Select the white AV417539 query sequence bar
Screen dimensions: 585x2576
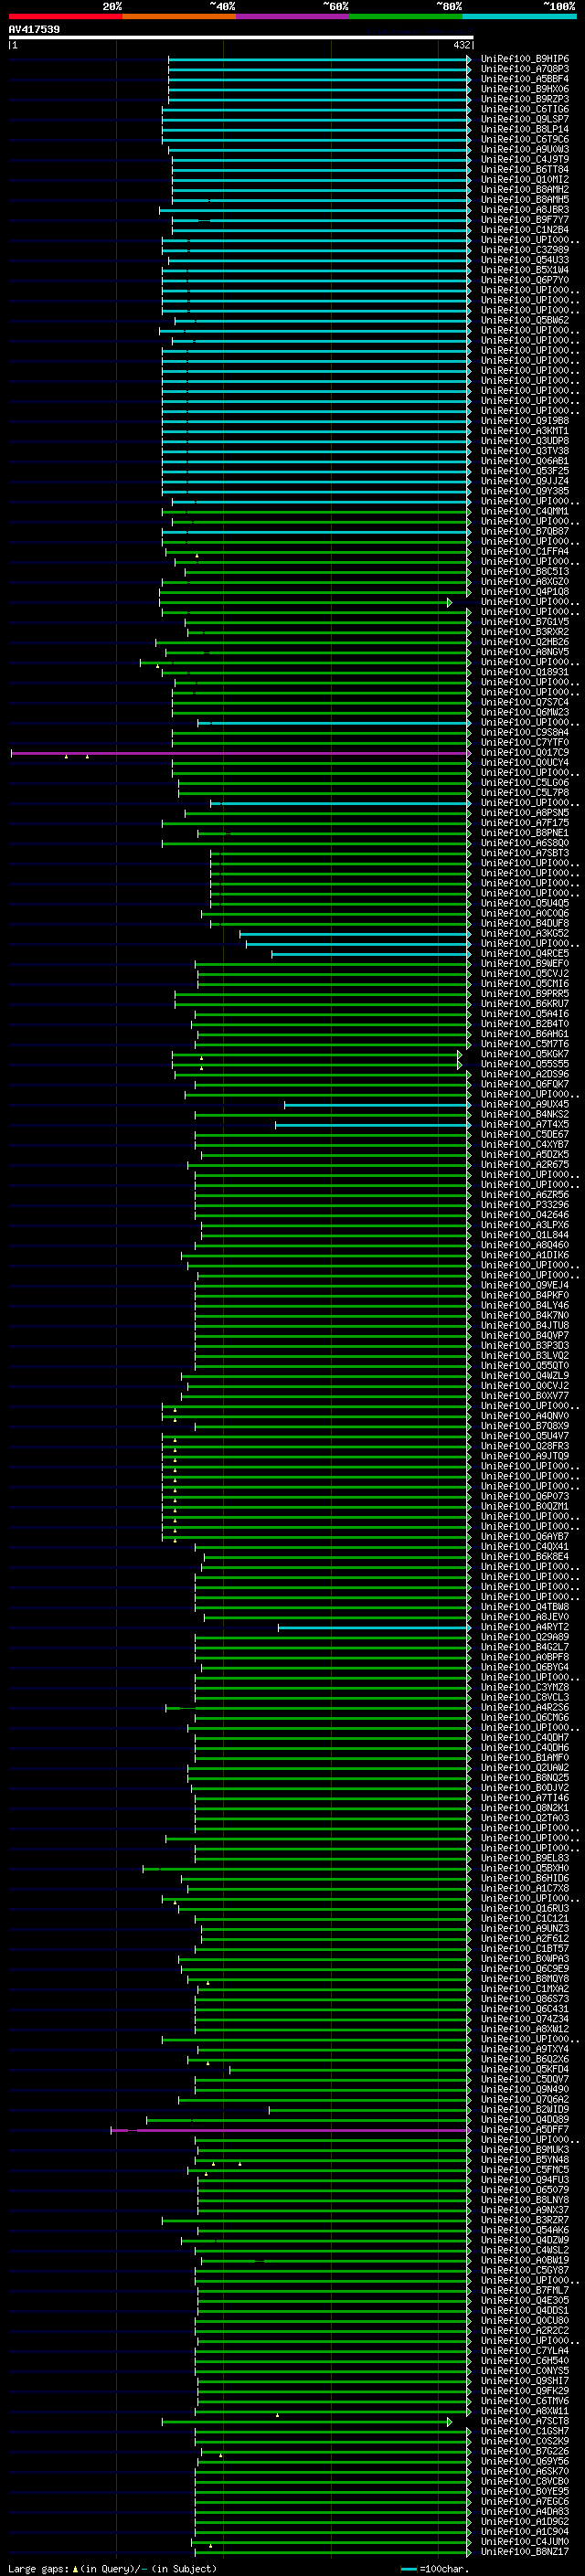click(x=241, y=37)
